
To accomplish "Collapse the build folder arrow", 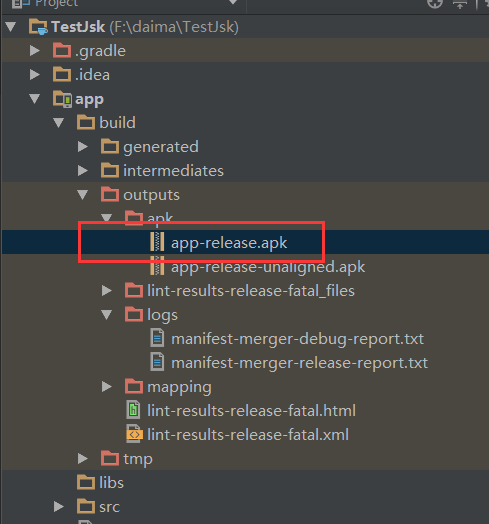I will coord(59,123).
